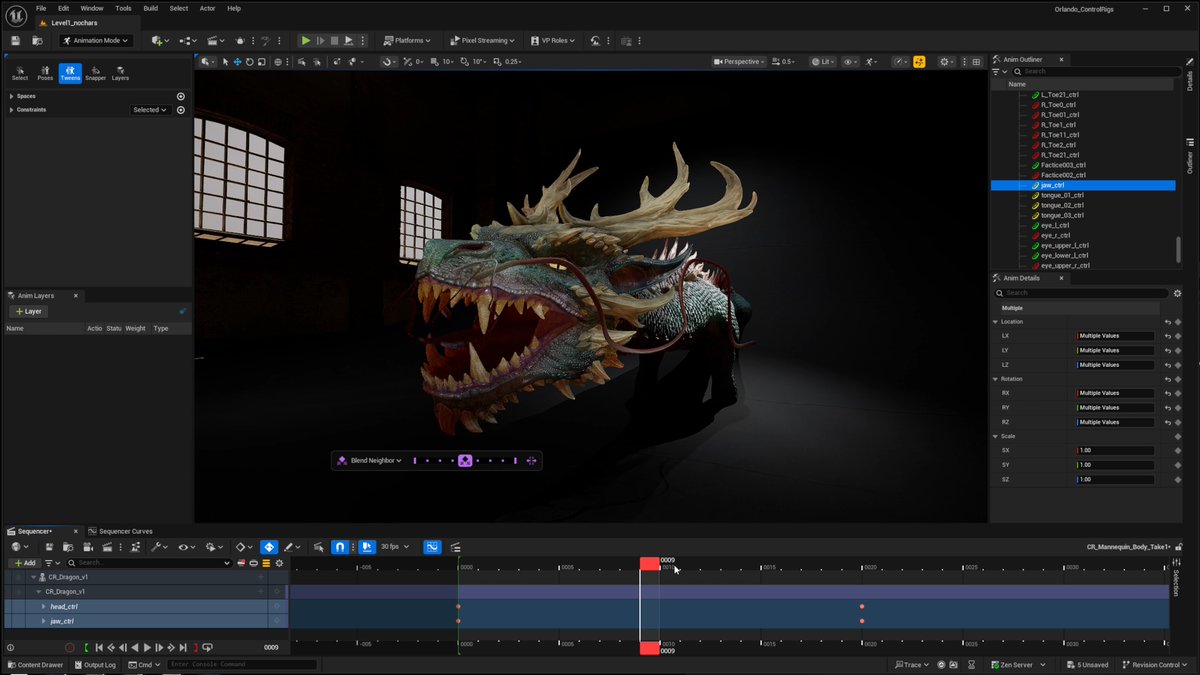Screen dimensions: 1200x675
Task: Click the tween overshoot icon at right end
Action: (531, 461)
